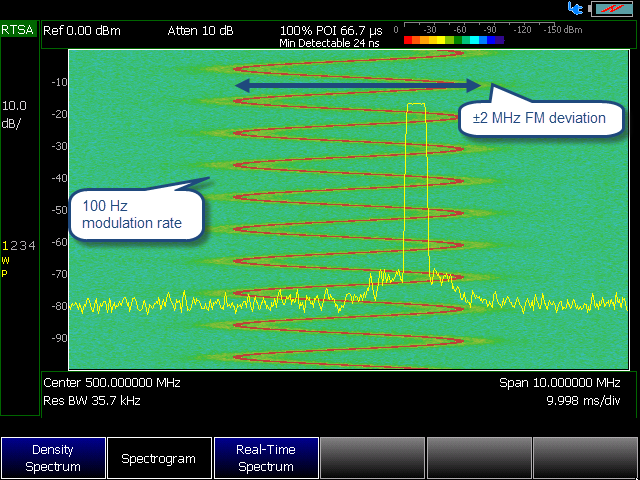Image resolution: width=640 pixels, height=480 pixels.
Task: Click the P detector indicator
Action: coord(4,273)
